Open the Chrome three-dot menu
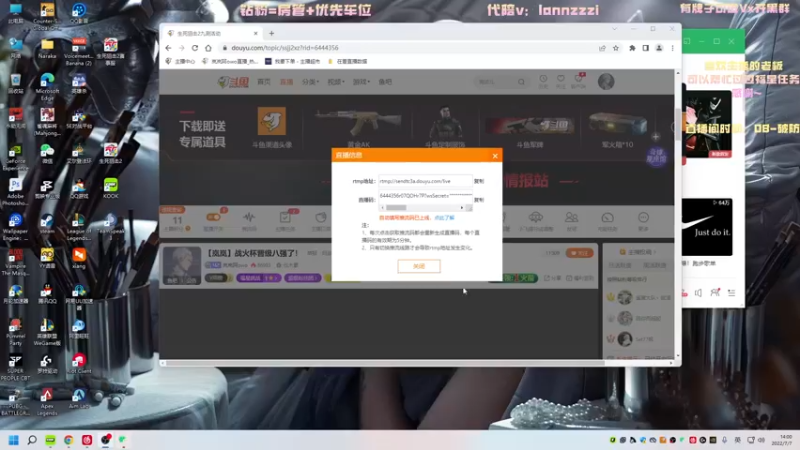Screen dimensions: 800x450 click(672, 48)
